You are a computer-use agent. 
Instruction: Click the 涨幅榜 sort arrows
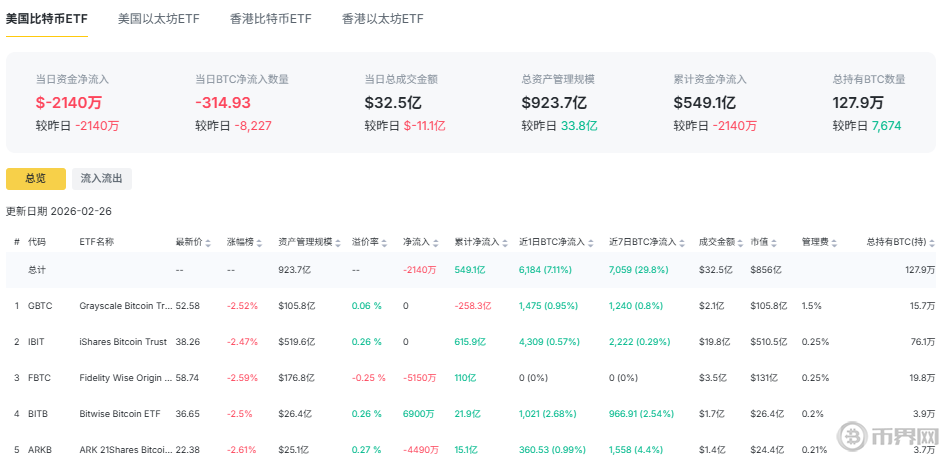[x=259, y=243]
